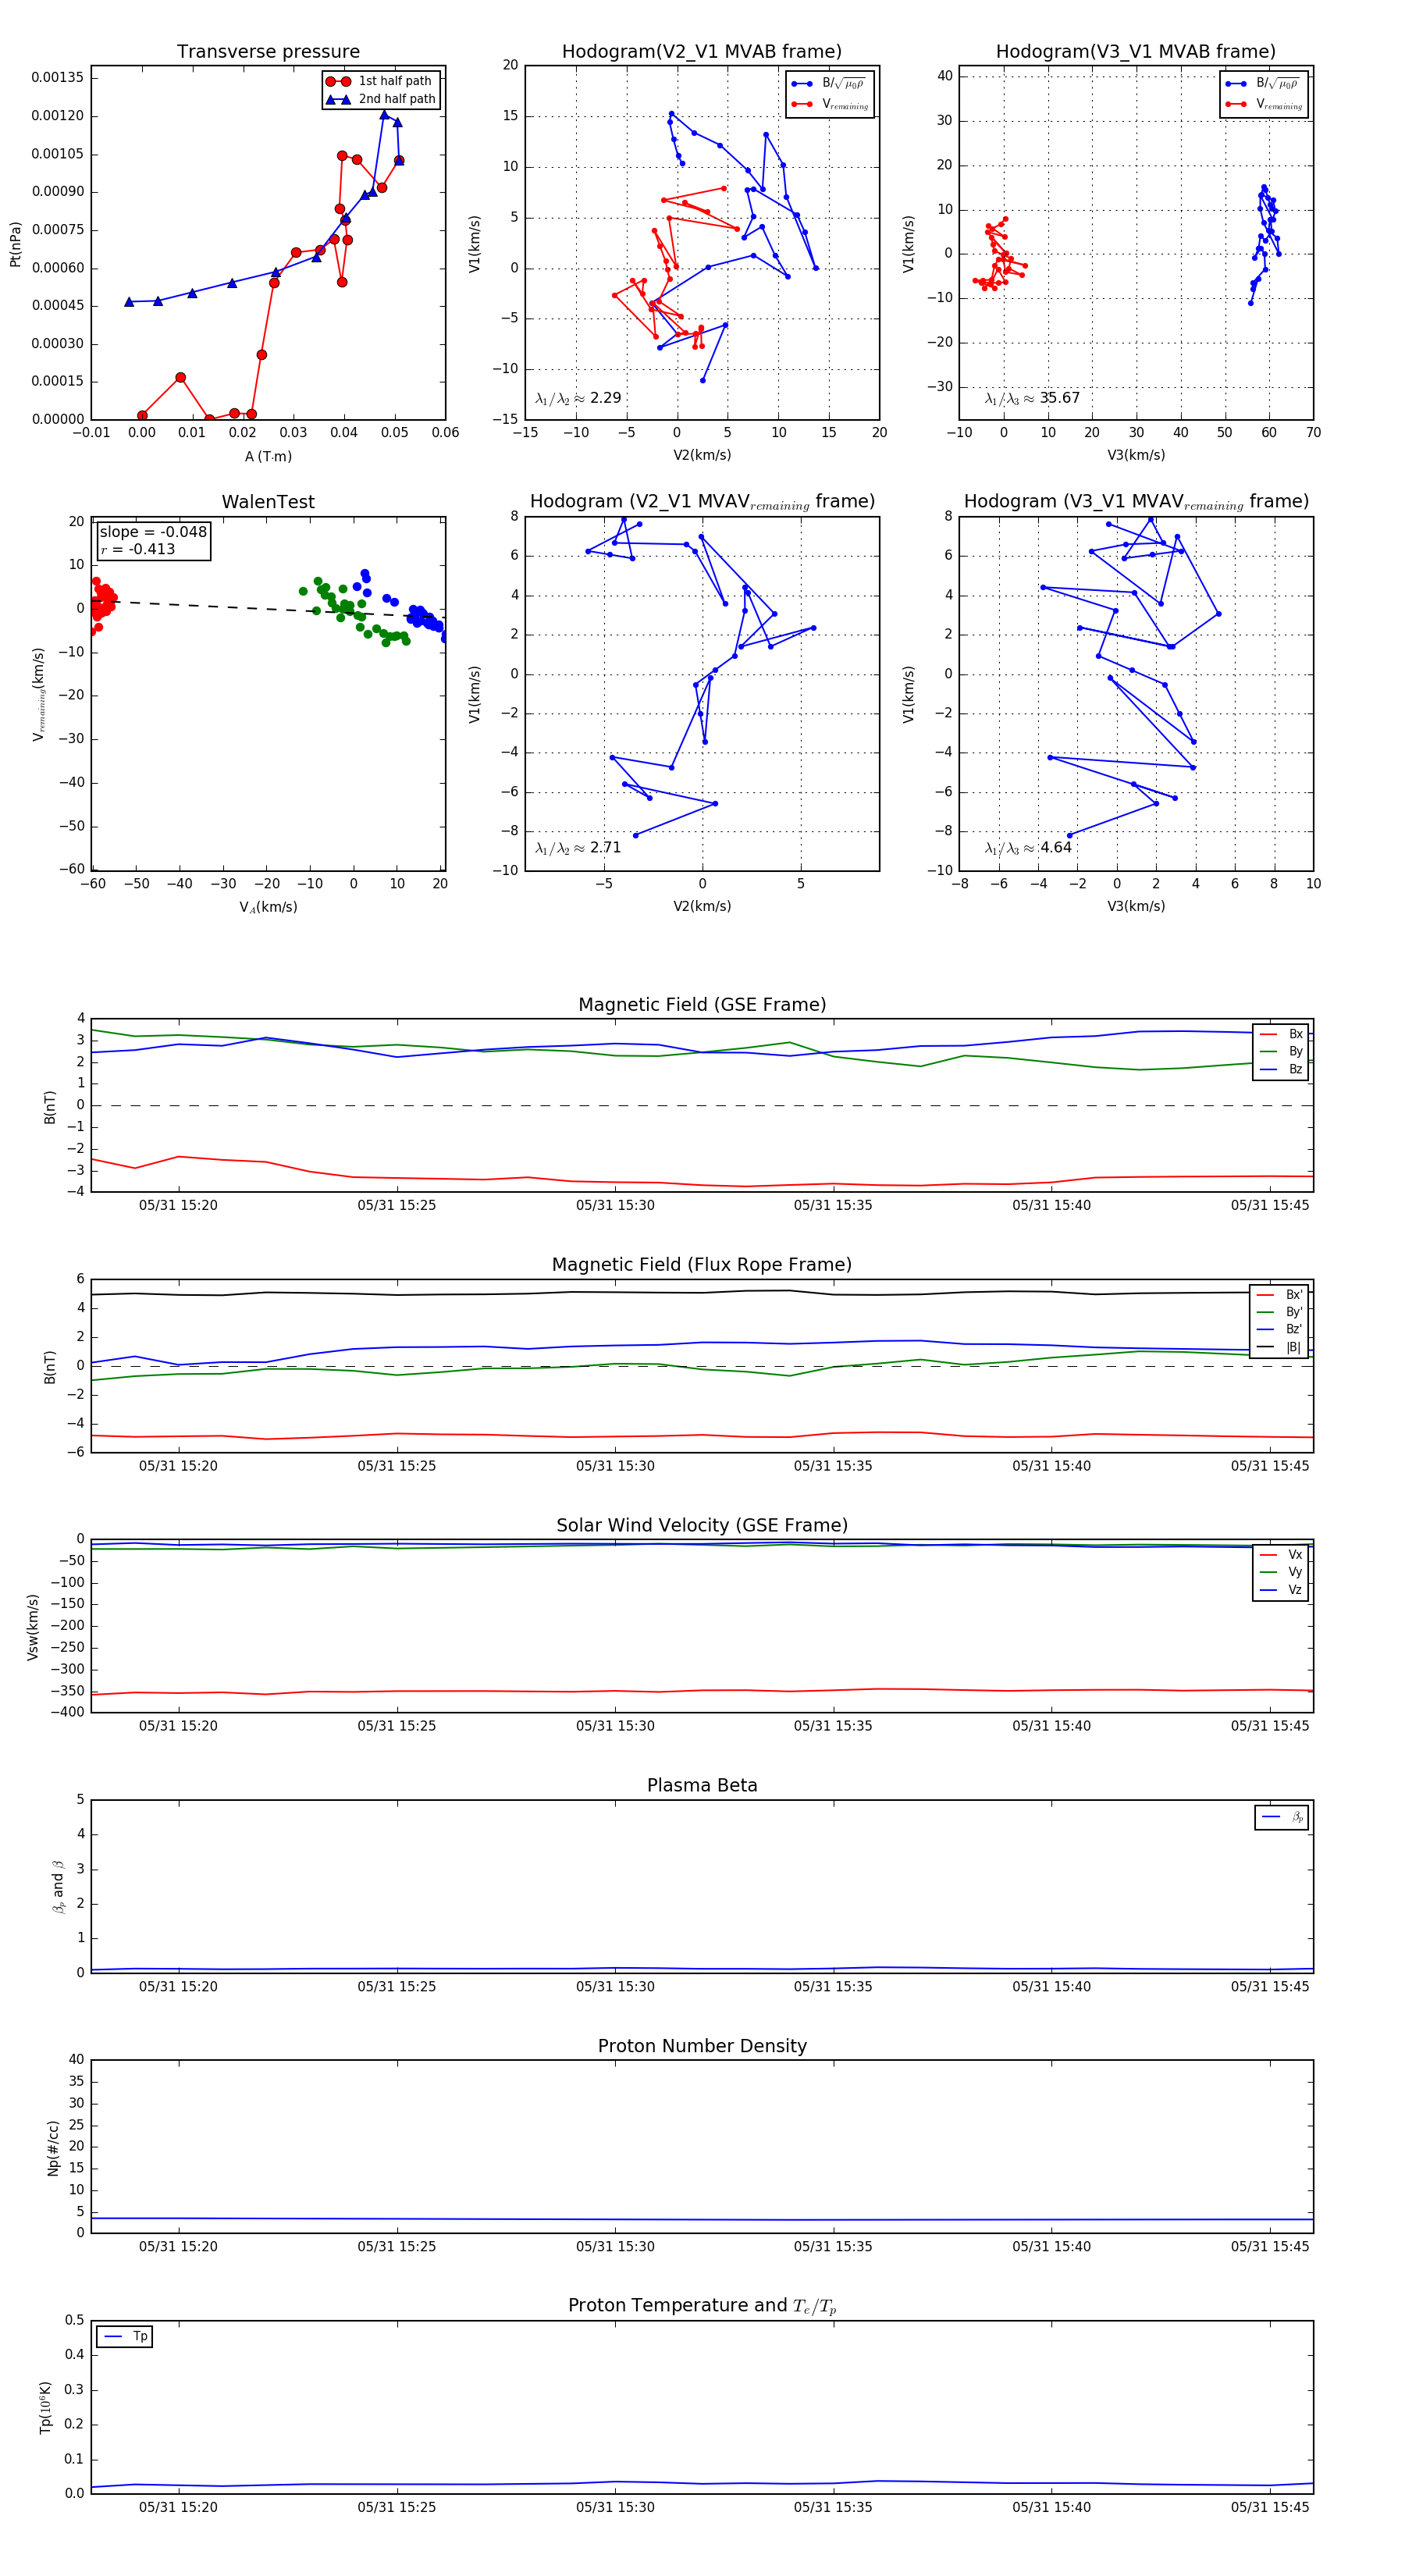Click the "Hodogram(V3_V1 MVAB frame)" title
Viewport: 1405px width, 2576px height.
(1136, 52)
